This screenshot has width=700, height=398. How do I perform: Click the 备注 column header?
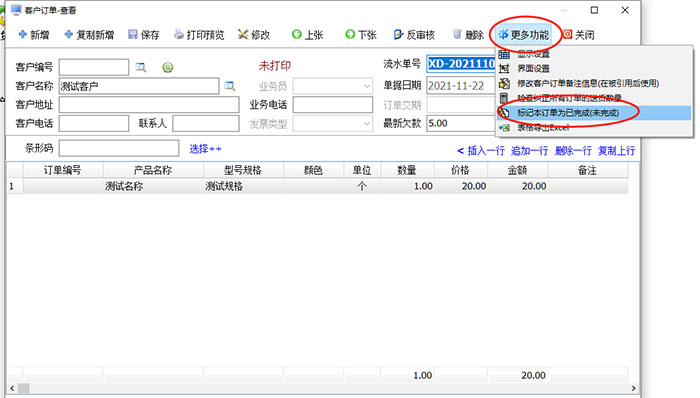tap(588, 170)
